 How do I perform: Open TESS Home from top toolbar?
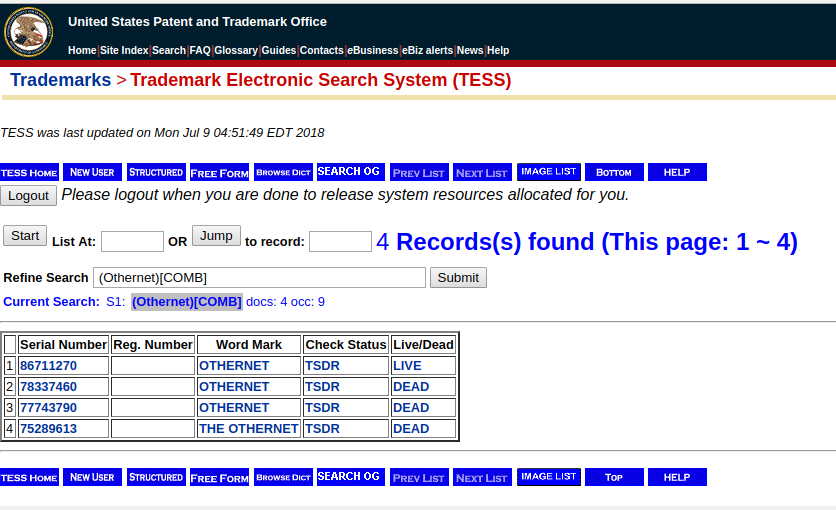[29, 172]
